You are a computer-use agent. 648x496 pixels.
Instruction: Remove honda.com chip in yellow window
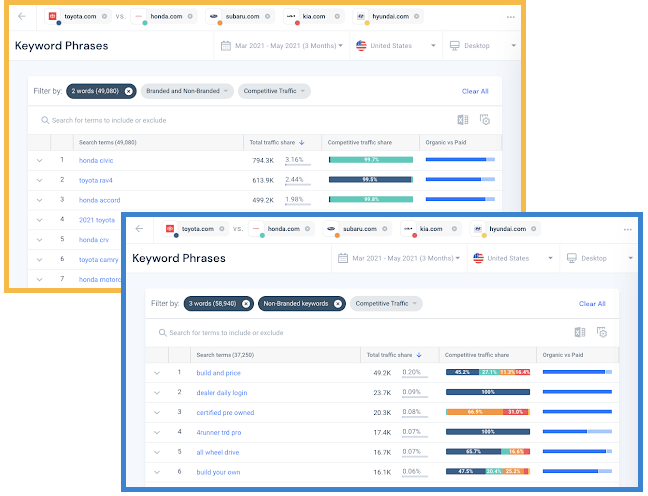pos(190,17)
